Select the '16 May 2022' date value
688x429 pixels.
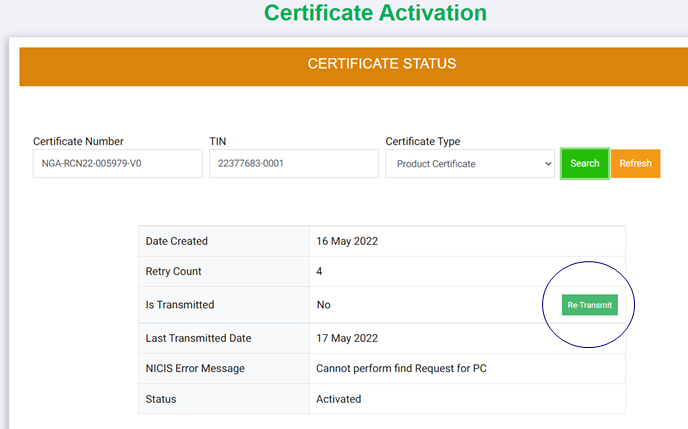point(347,241)
